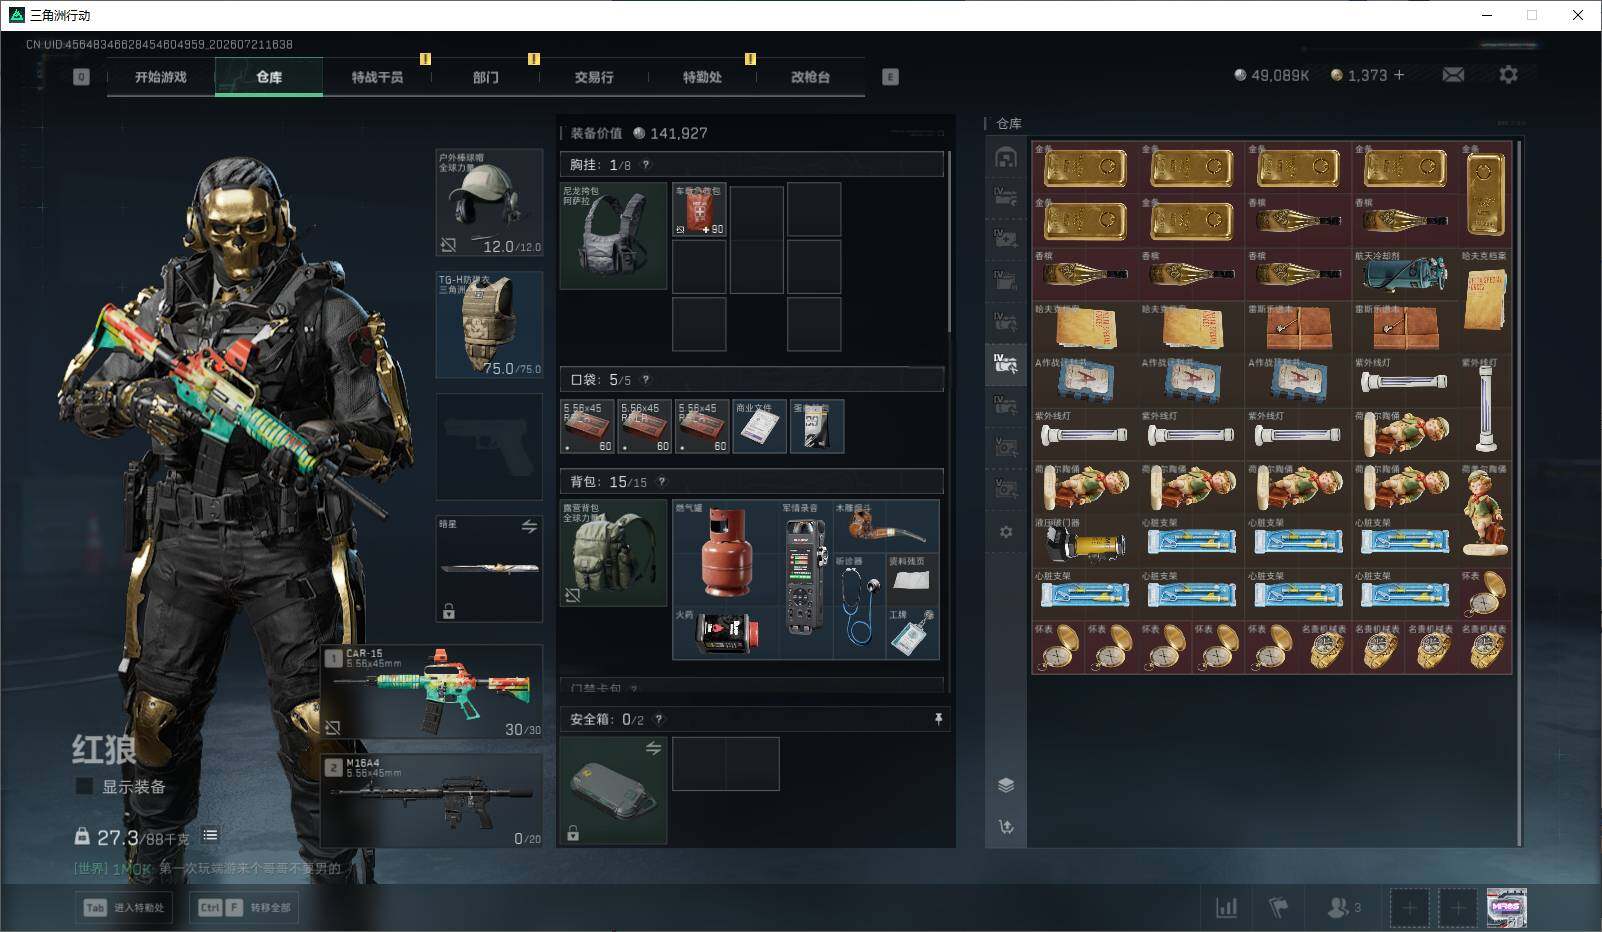
Task: Click the player avatar thumbnail at bottom right
Action: 1506,908
